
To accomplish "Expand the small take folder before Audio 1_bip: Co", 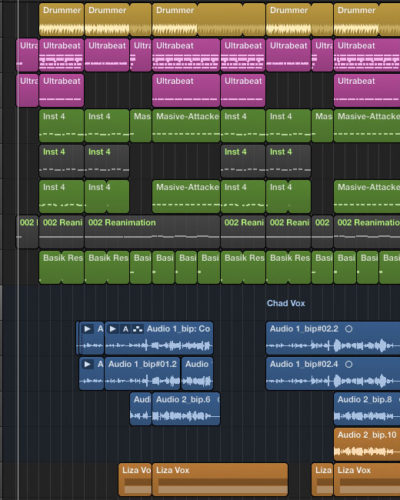I will 87,329.
